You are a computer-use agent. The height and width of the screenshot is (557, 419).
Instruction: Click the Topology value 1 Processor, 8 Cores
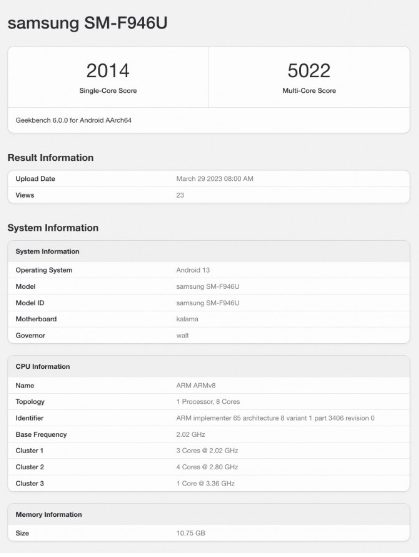coord(208,402)
